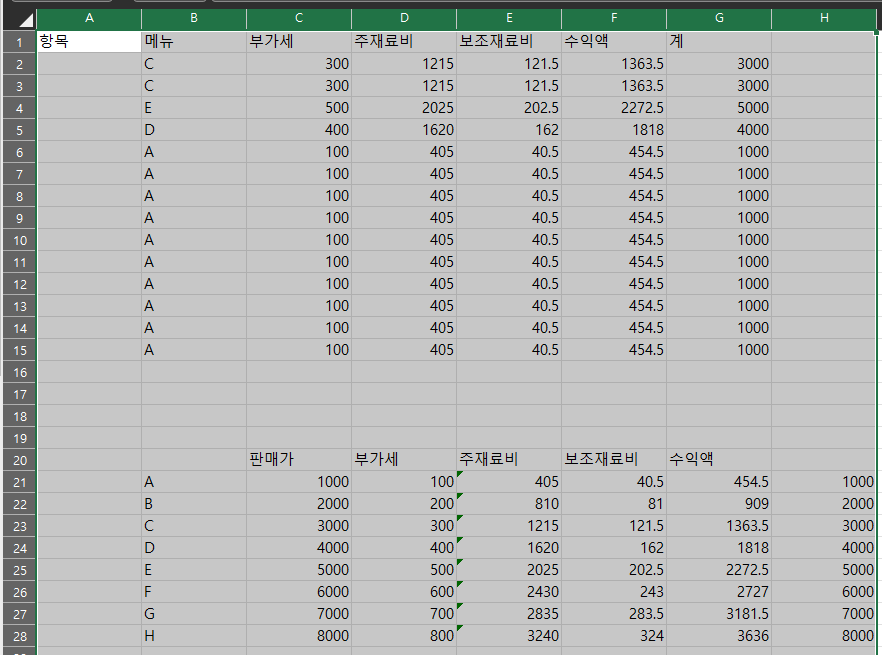Image resolution: width=882 pixels, height=655 pixels.
Task: Click cell E5 with value 162
Action: point(509,130)
